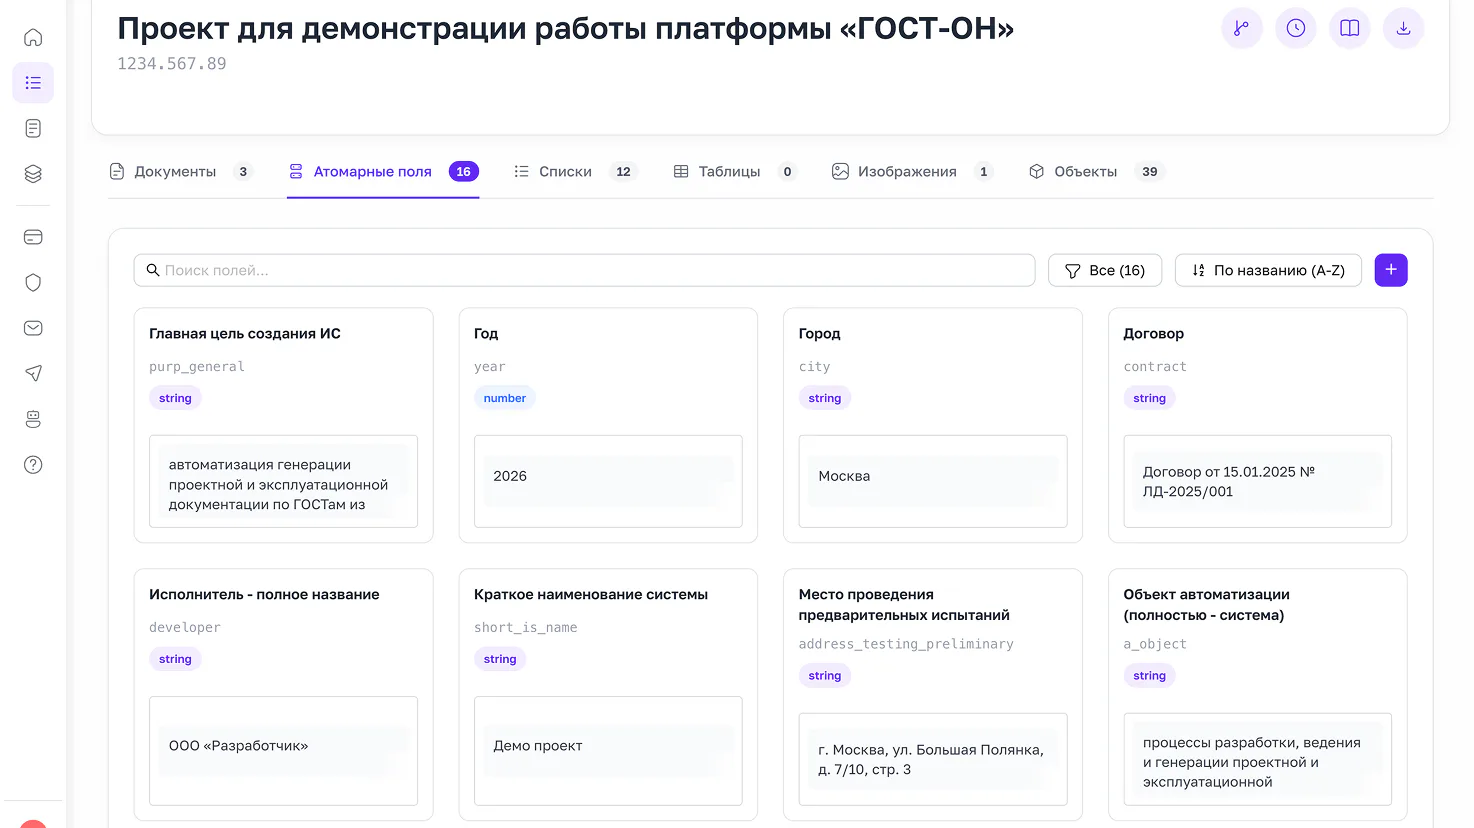Open the help question mark icon
This screenshot has height=828, width=1474.
pyautogui.click(x=33, y=464)
